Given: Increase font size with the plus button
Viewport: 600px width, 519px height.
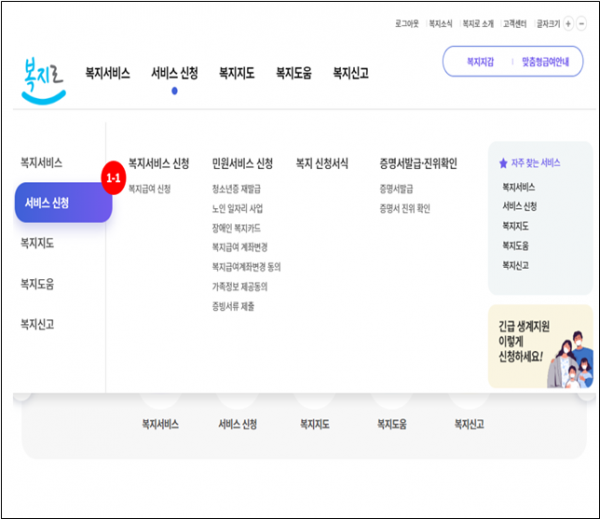Looking at the screenshot, I should pyautogui.click(x=568, y=23).
